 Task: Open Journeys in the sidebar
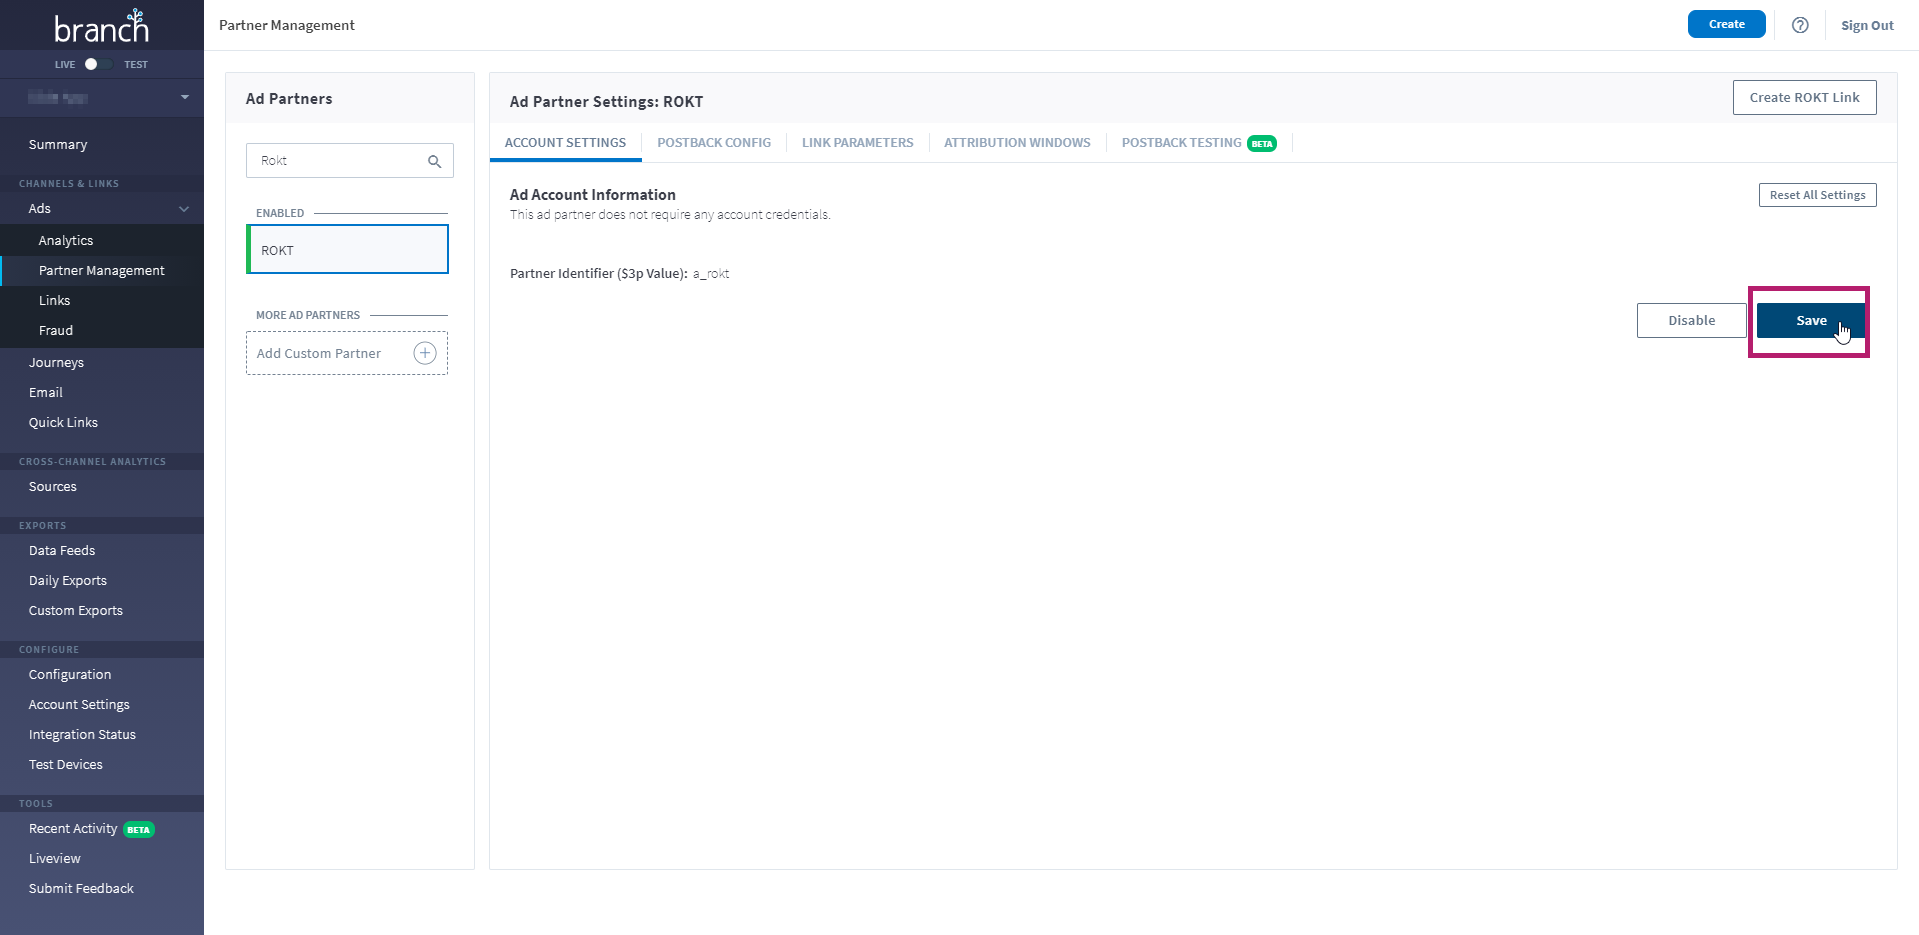56,363
